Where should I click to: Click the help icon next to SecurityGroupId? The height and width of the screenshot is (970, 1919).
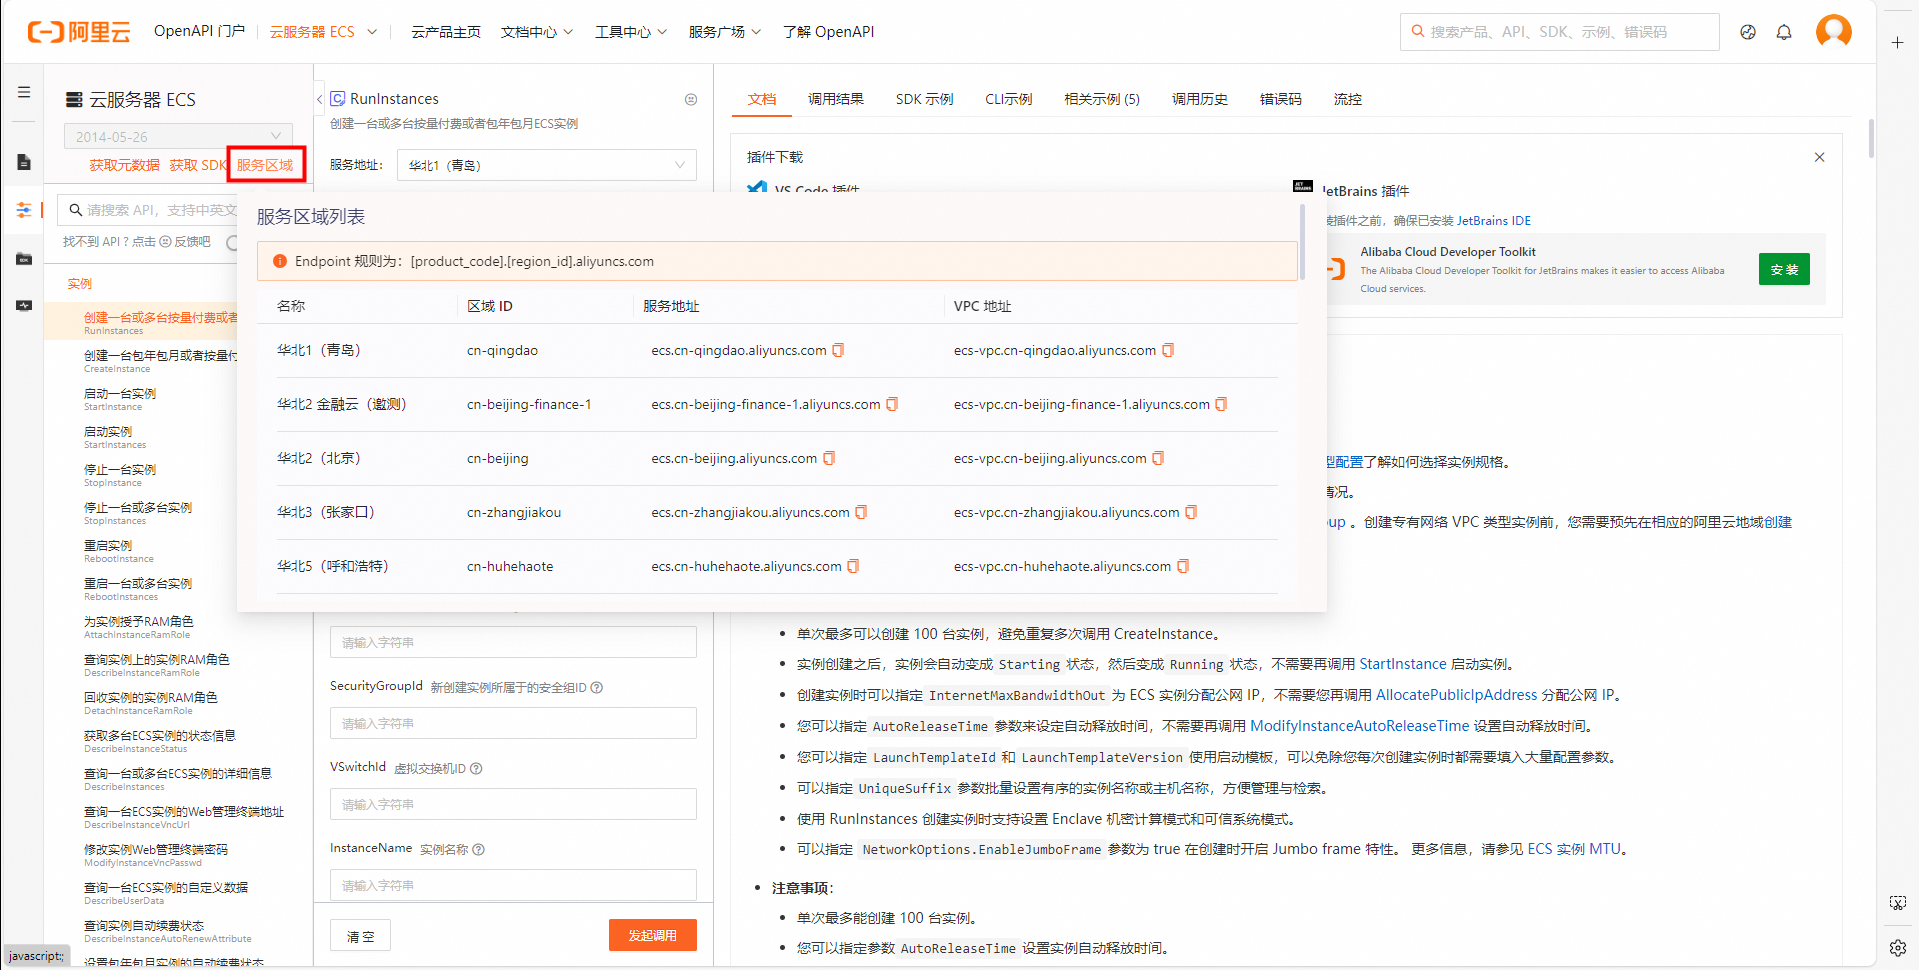597,687
